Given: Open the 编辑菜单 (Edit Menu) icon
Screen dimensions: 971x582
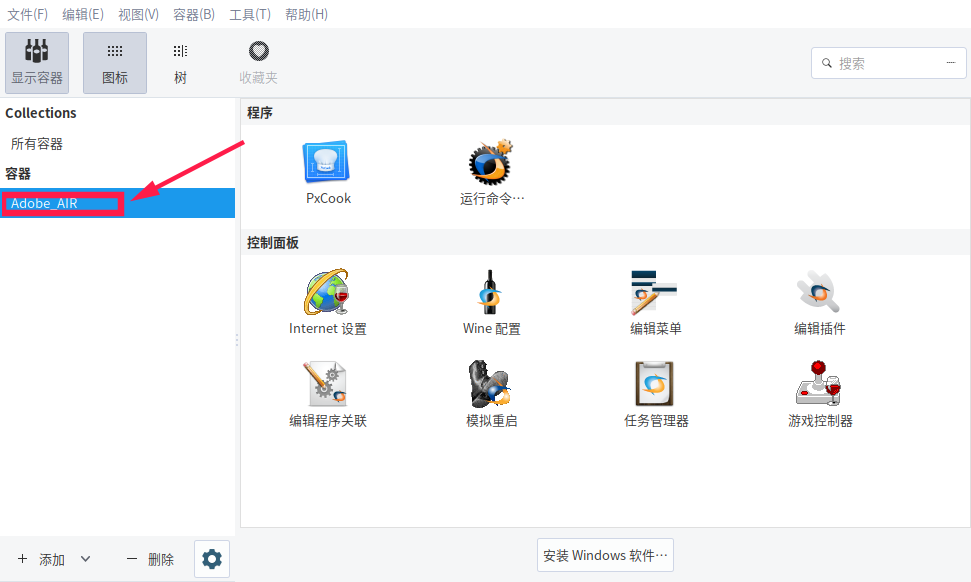Looking at the screenshot, I should coord(655,294).
